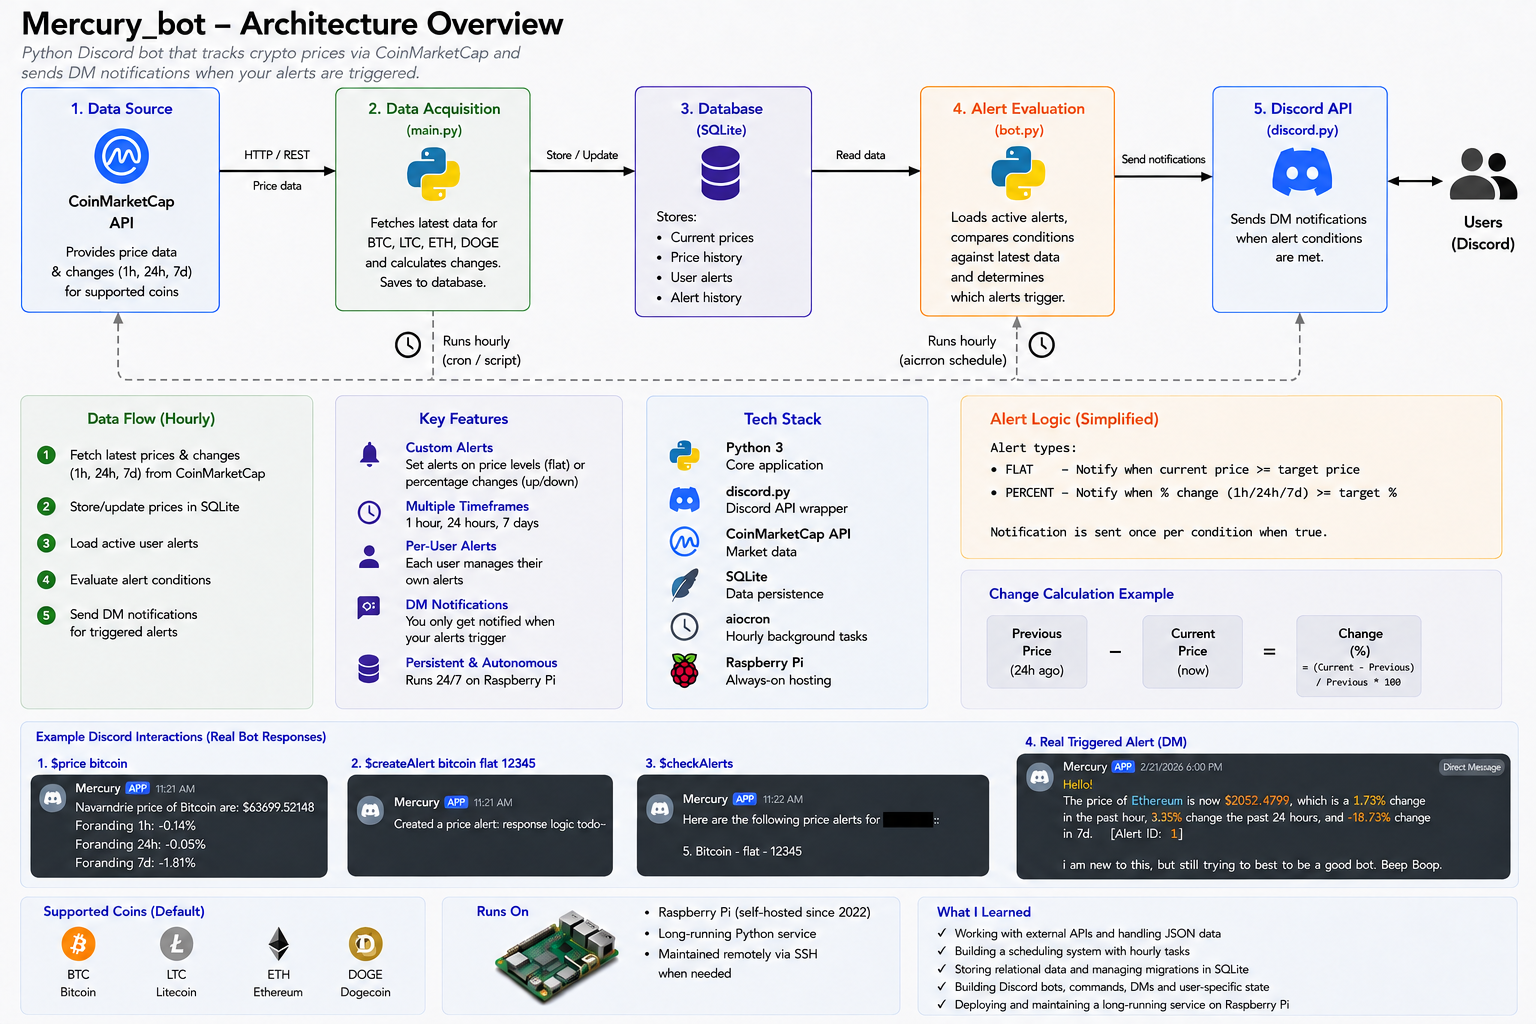The height and width of the screenshot is (1024, 1536).
Task: Click the Current Price box
Action: (x=1193, y=652)
